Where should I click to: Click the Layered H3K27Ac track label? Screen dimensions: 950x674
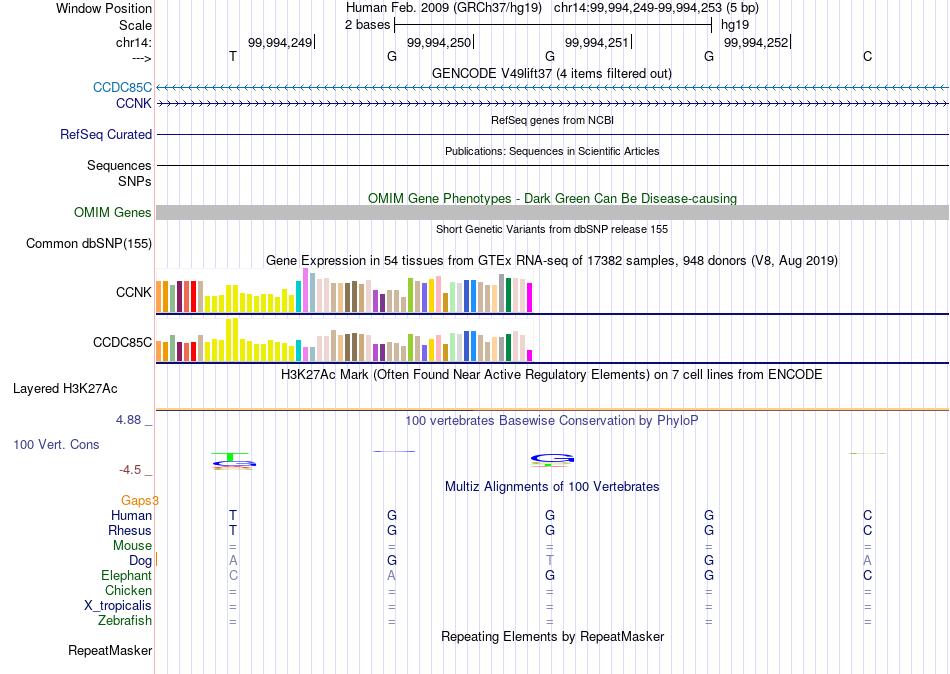[x=65, y=389]
